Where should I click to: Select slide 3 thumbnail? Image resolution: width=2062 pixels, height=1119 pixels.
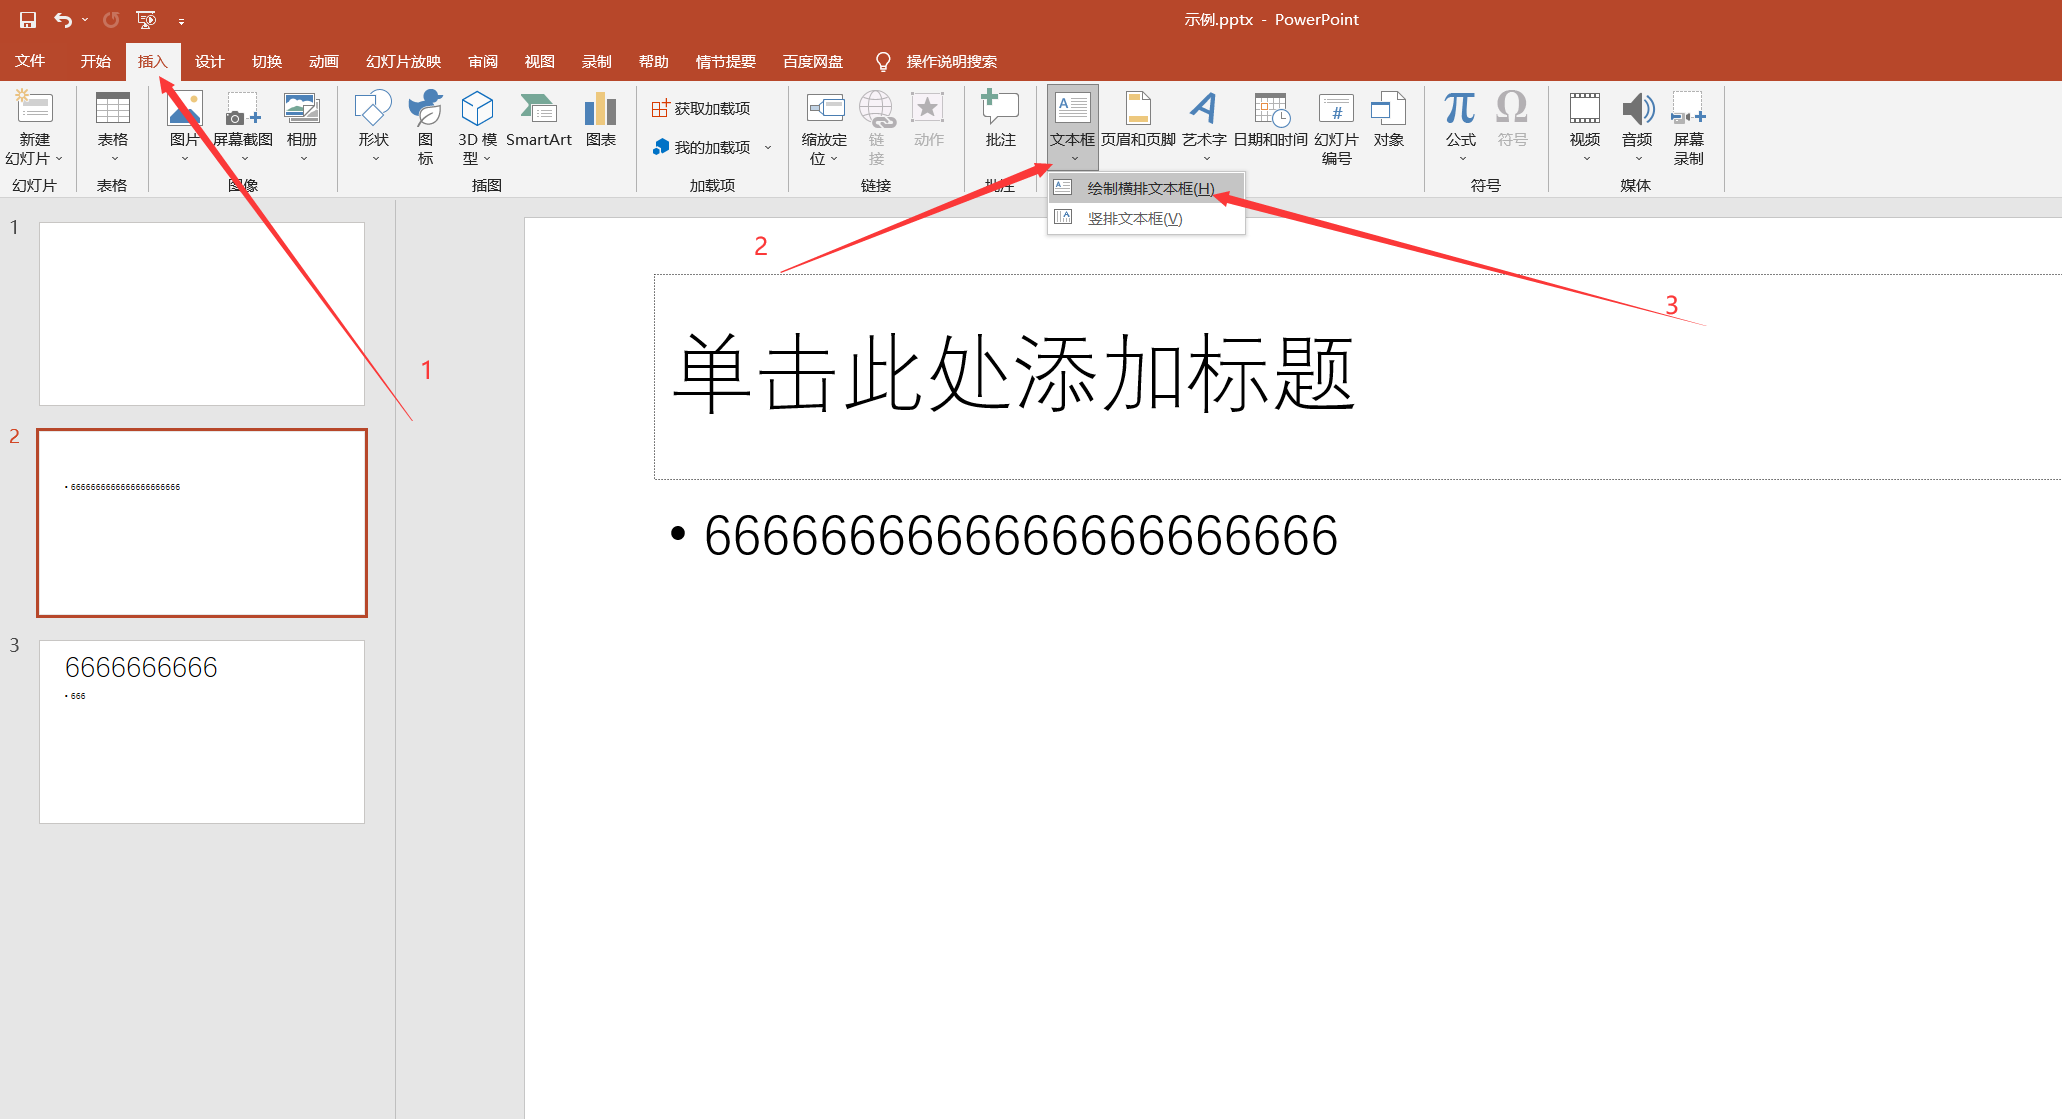click(202, 731)
